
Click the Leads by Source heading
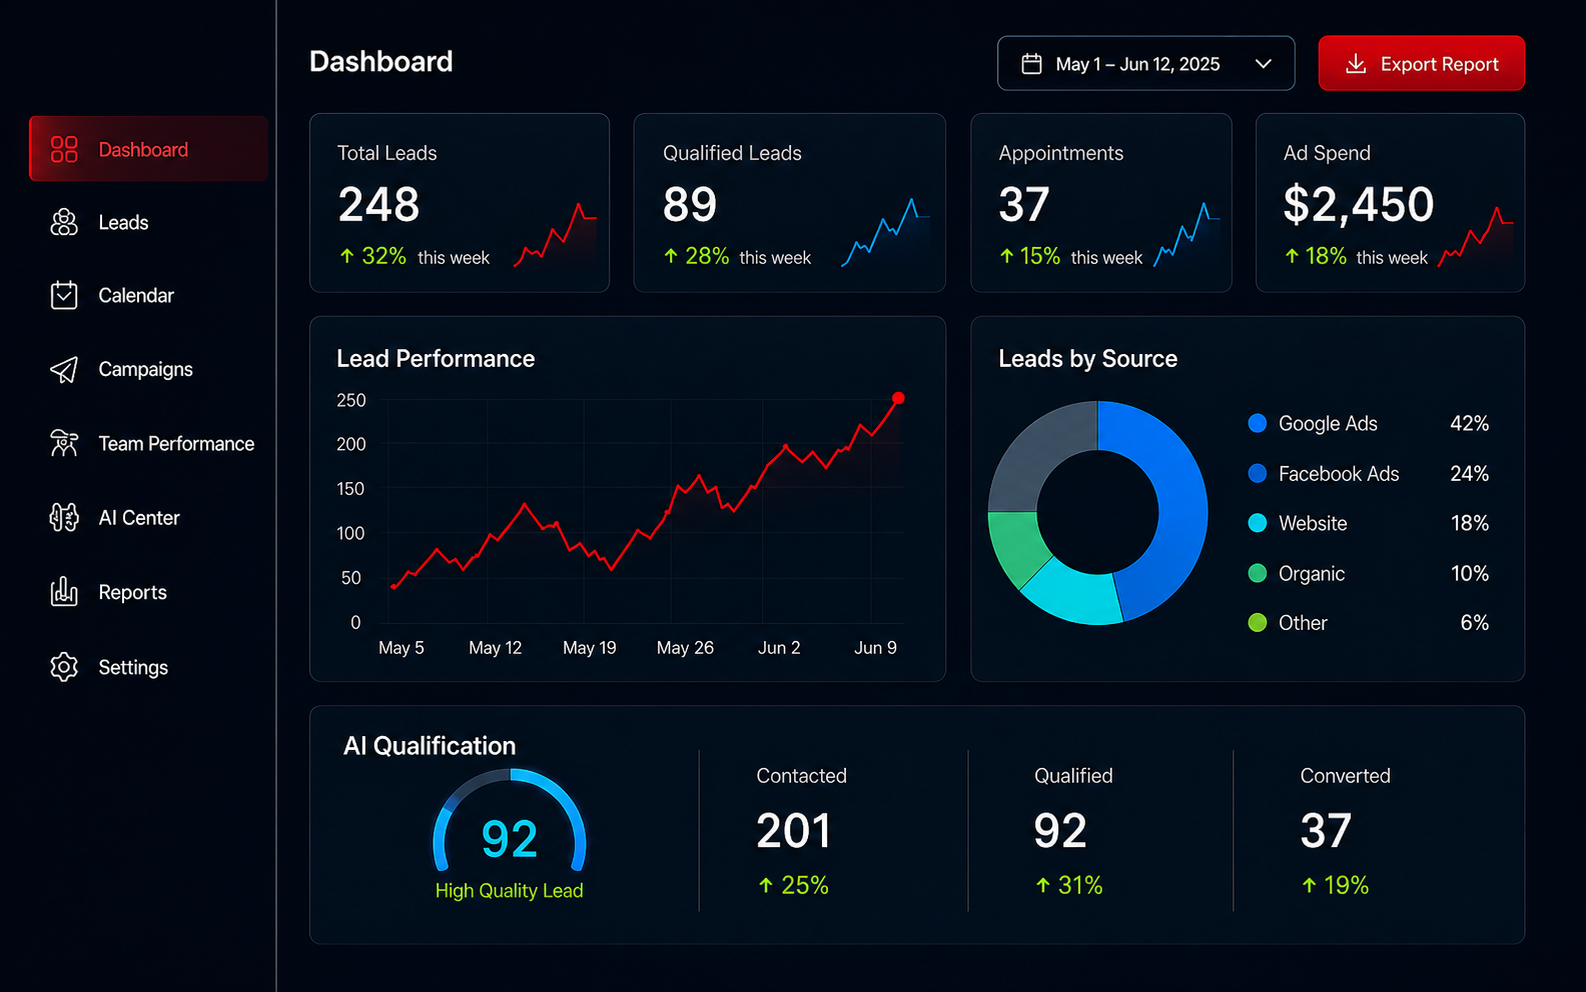click(1088, 358)
